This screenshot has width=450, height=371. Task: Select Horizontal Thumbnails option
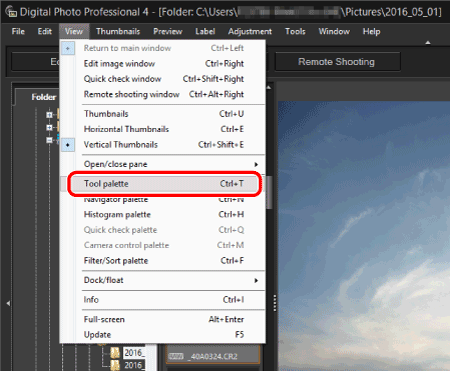click(x=163, y=129)
